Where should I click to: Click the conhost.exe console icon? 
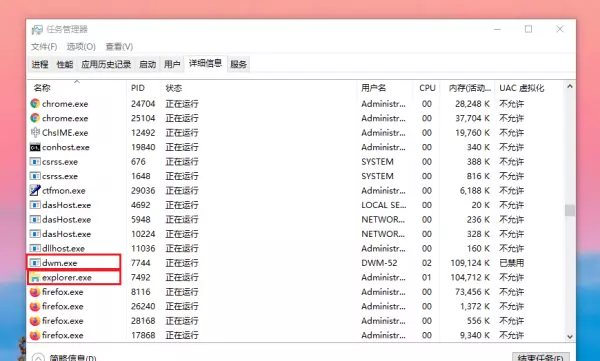[35, 147]
